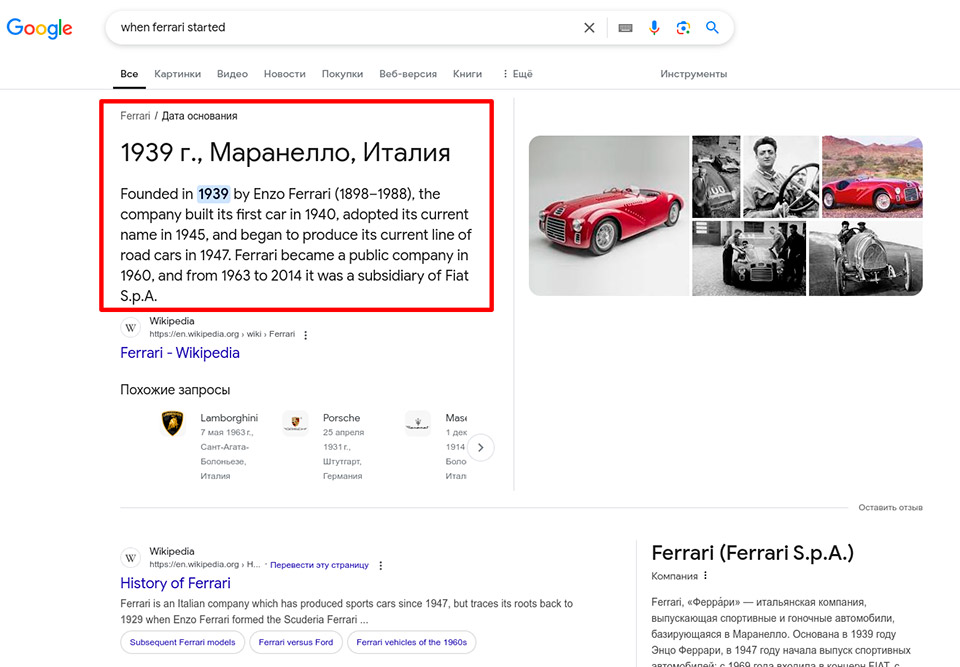Click Оставить отзыв feedback link
This screenshot has height=667, width=960.
coord(890,507)
